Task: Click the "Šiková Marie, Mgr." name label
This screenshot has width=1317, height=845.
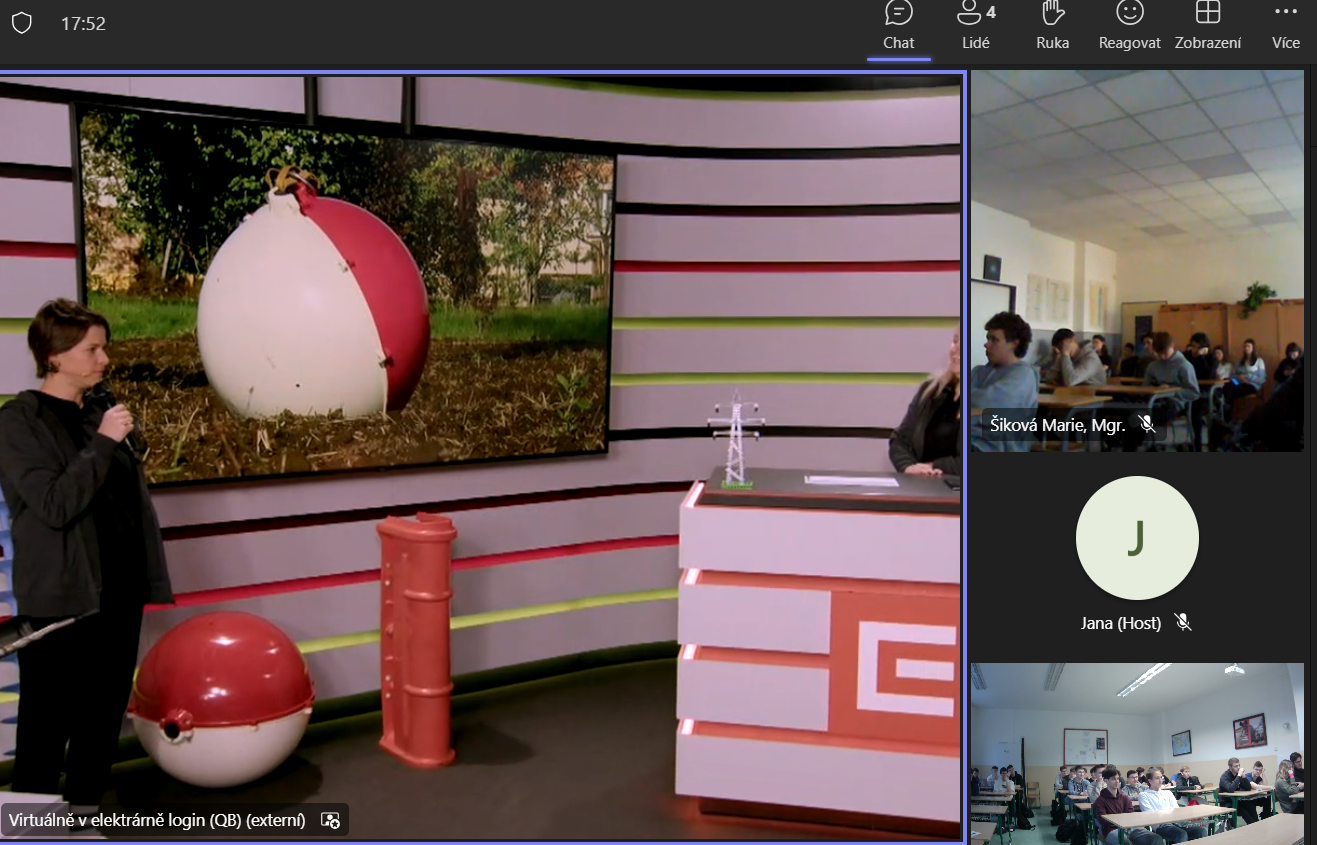Action: 1058,425
